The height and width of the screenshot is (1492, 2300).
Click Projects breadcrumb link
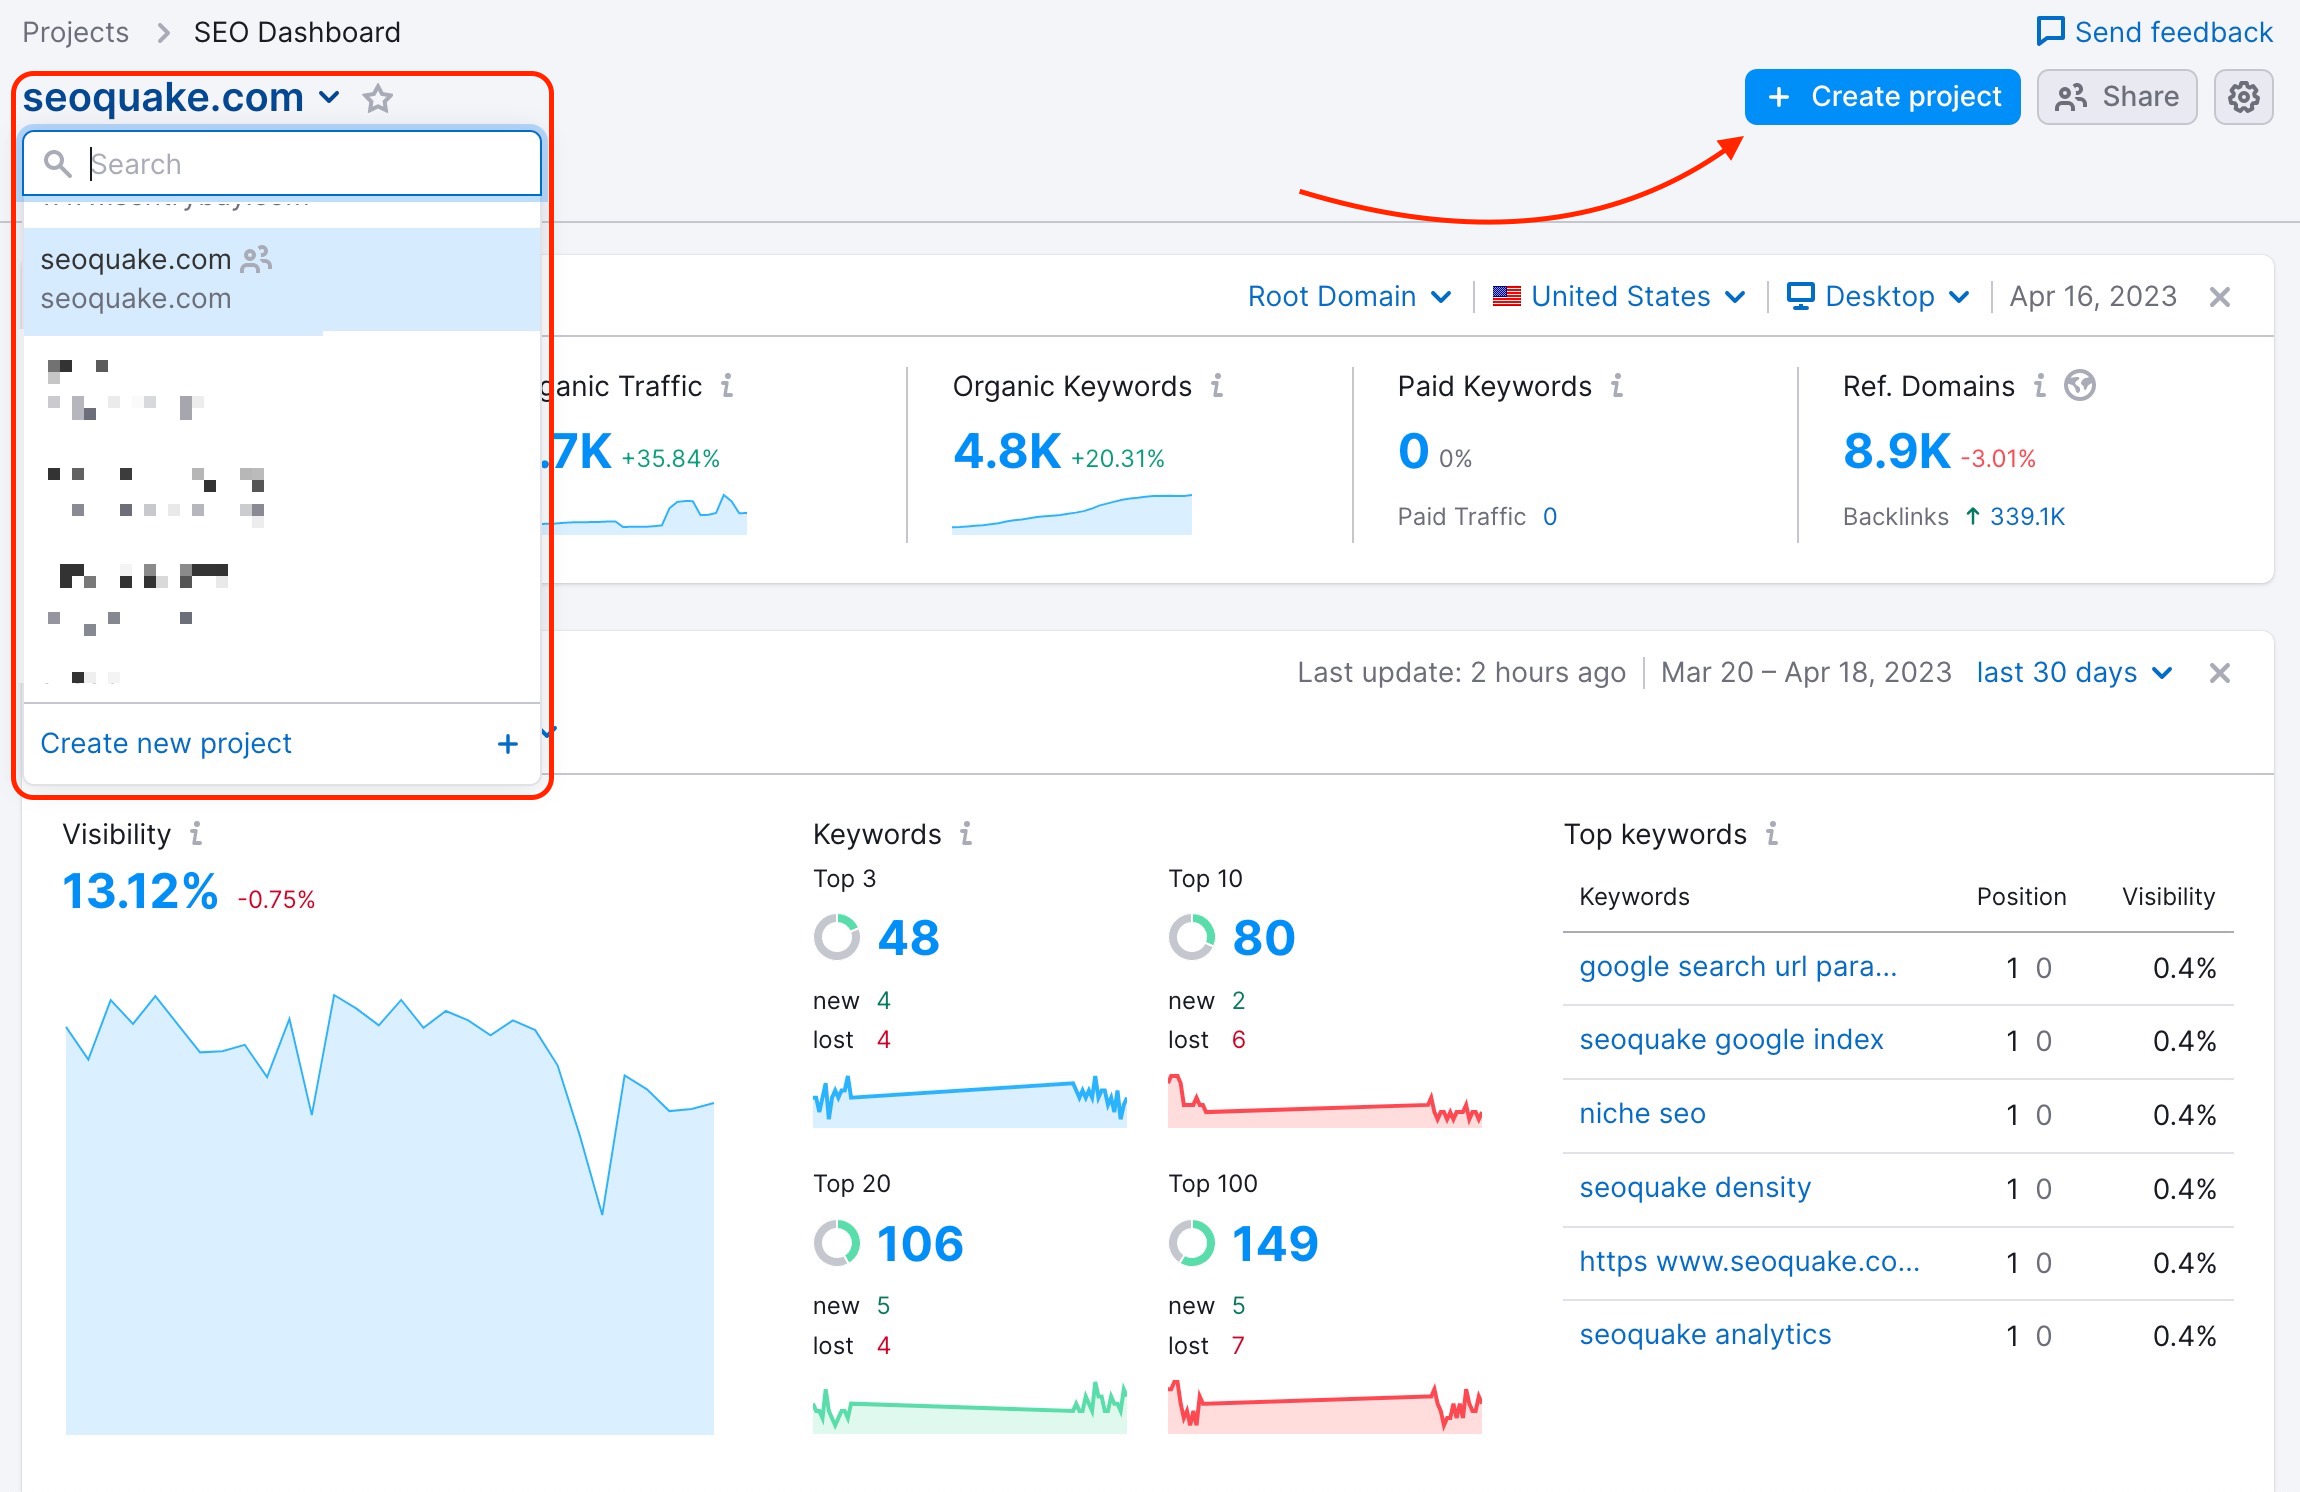tap(75, 32)
